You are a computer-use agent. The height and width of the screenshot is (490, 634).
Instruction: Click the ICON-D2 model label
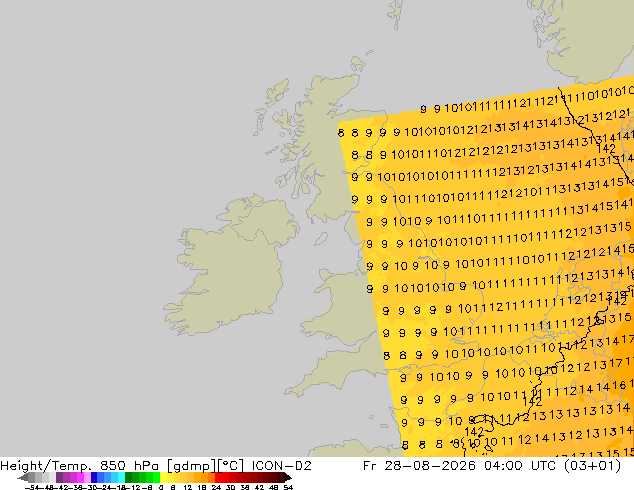tap(281, 466)
